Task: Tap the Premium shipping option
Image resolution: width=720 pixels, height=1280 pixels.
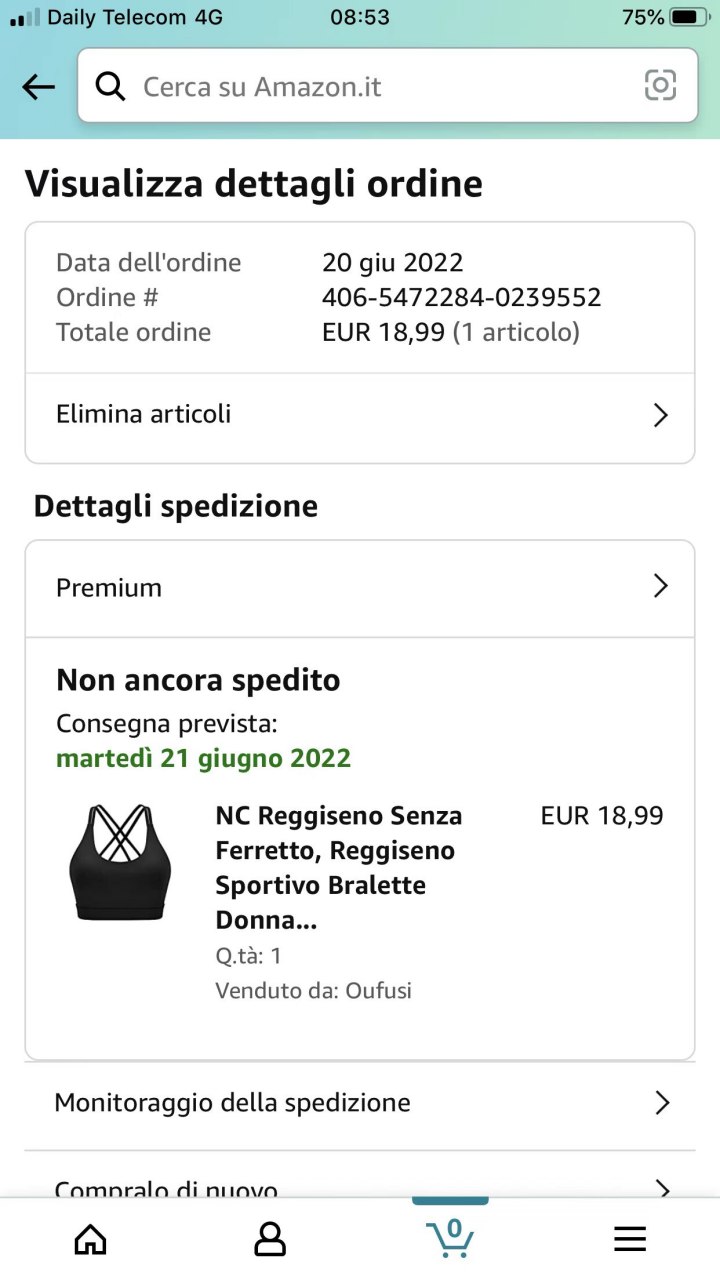Action: 360,589
